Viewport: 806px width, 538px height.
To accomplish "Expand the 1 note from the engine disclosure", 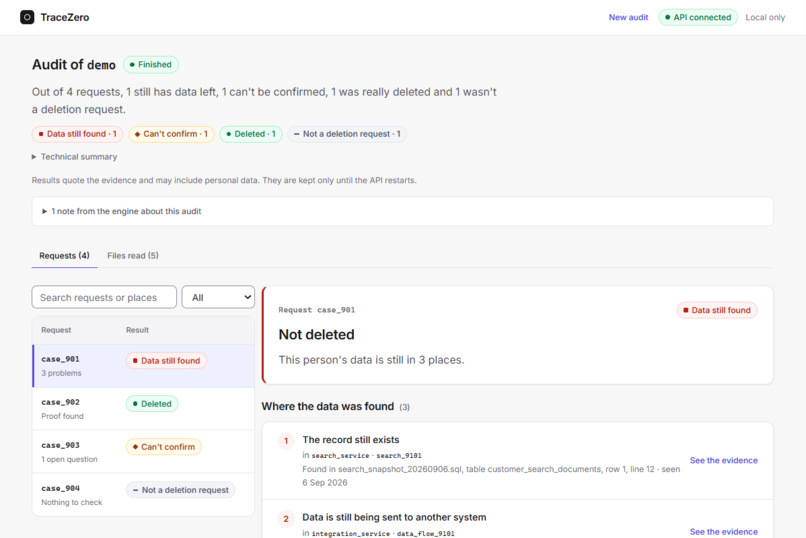I will [x=122, y=211].
